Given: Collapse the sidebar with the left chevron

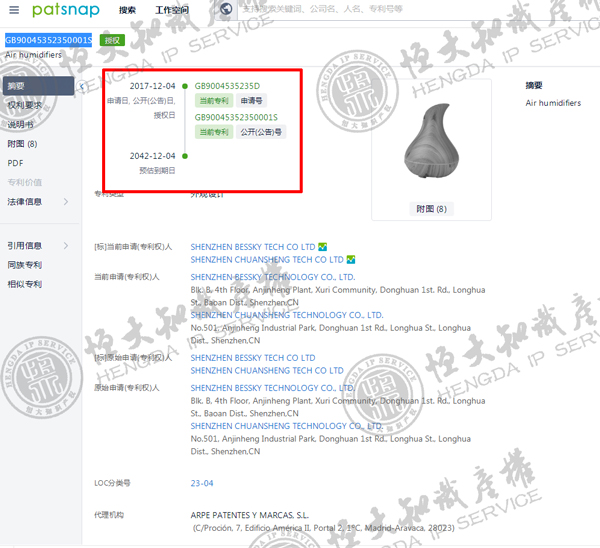Looking at the screenshot, I should [x=82, y=86].
